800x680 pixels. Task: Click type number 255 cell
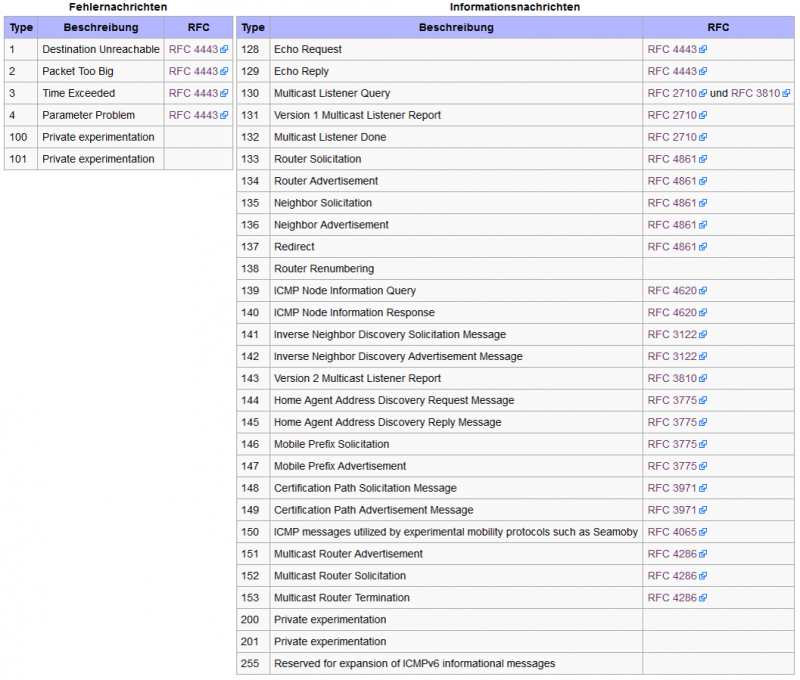(253, 664)
